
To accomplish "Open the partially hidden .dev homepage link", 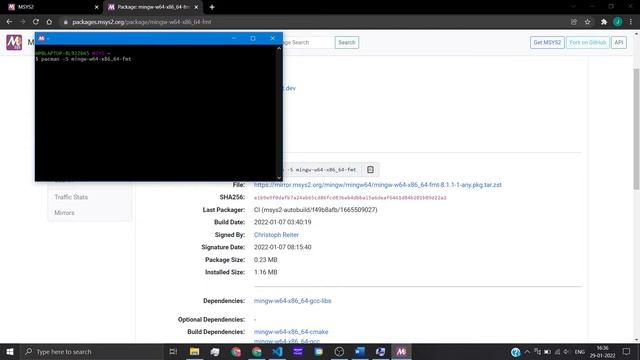I will point(289,88).
